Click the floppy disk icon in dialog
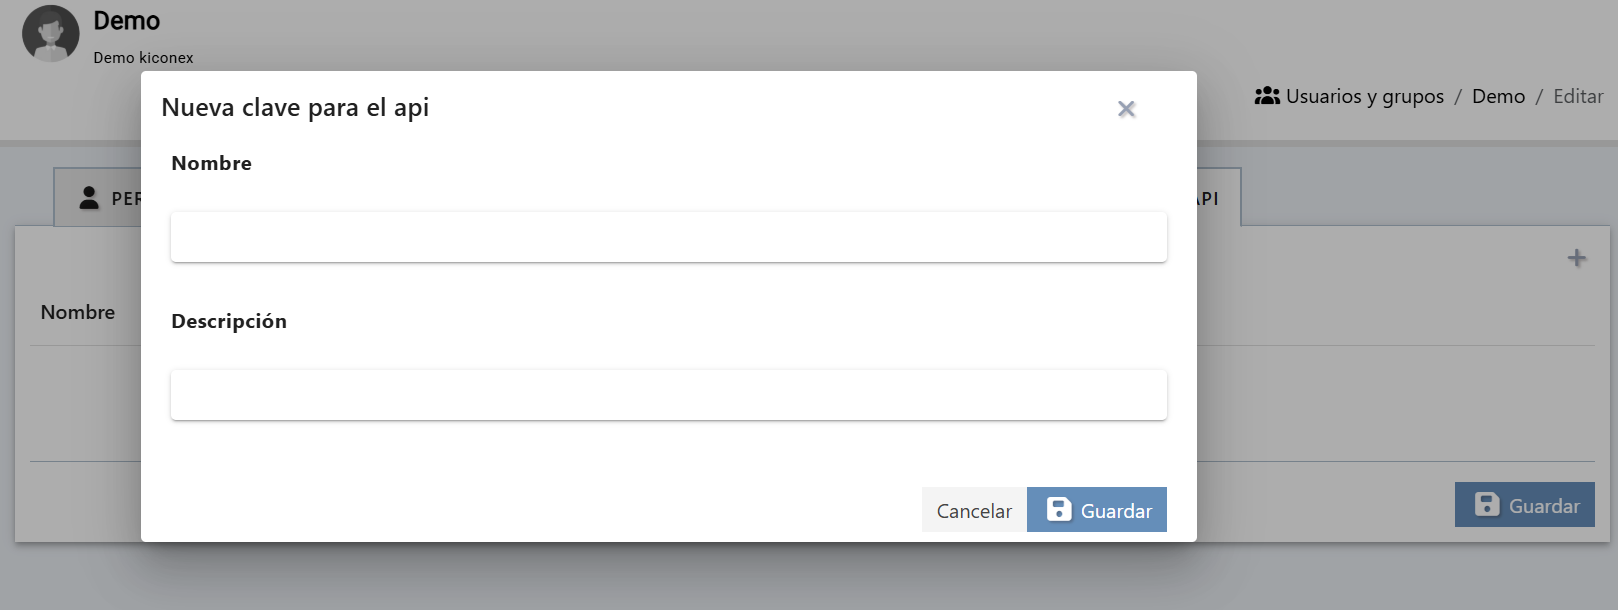1618x610 pixels. pyautogui.click(x=1059, y=510)
